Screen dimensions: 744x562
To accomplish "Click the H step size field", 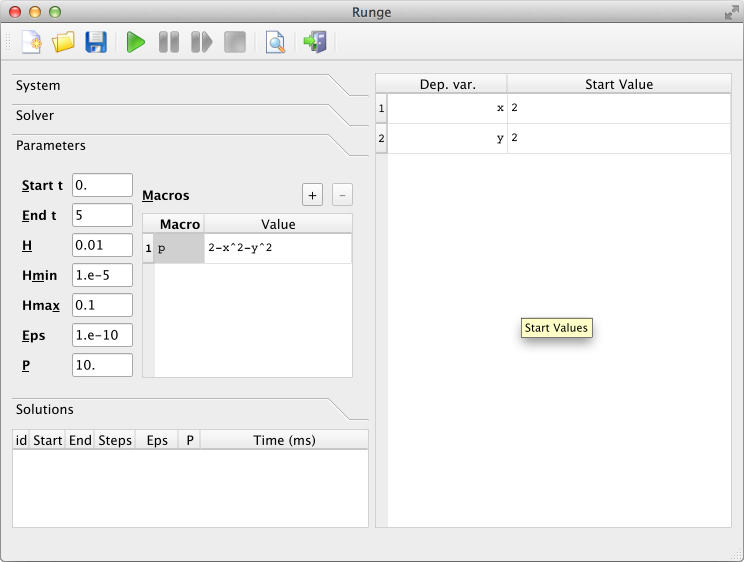I will click(102, 245).
